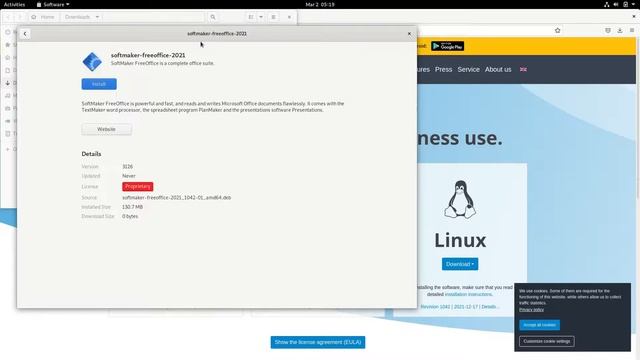Click the softmaker-freeoffice-2021 app icon

(92, 62)
